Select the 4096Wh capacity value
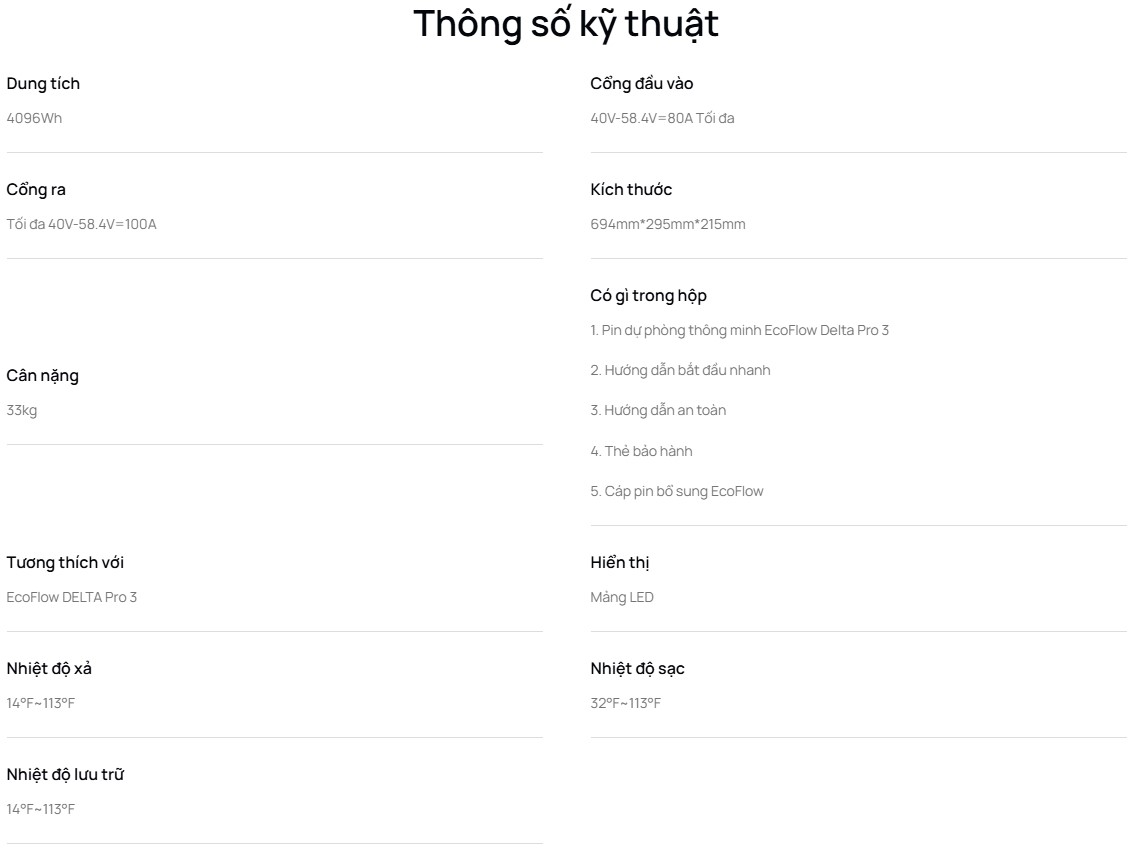Image resolution: width=1133 pixels, height=851 pixels. 34,118
